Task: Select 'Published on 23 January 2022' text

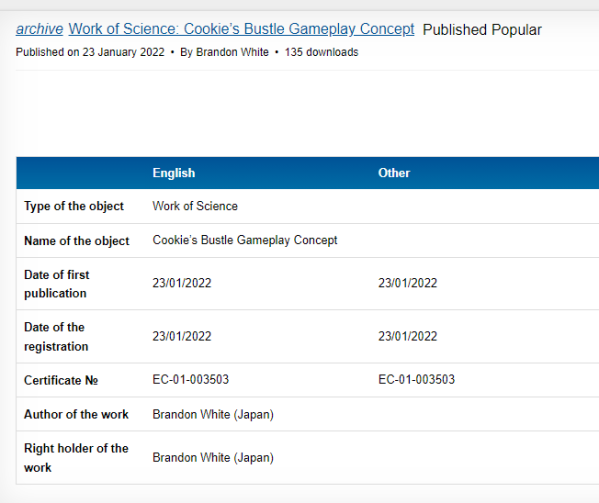Action: [x=90, y=52]
